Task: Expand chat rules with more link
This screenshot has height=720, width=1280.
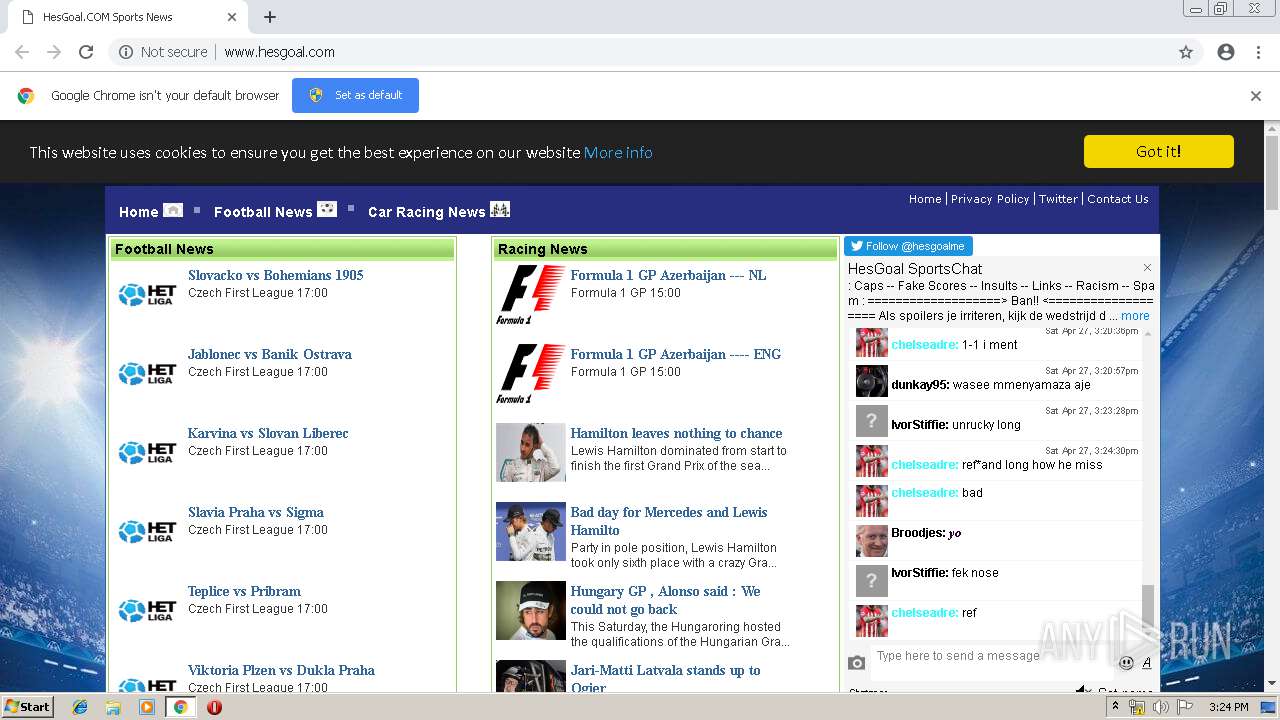Action: click(x=1135, y=316)
